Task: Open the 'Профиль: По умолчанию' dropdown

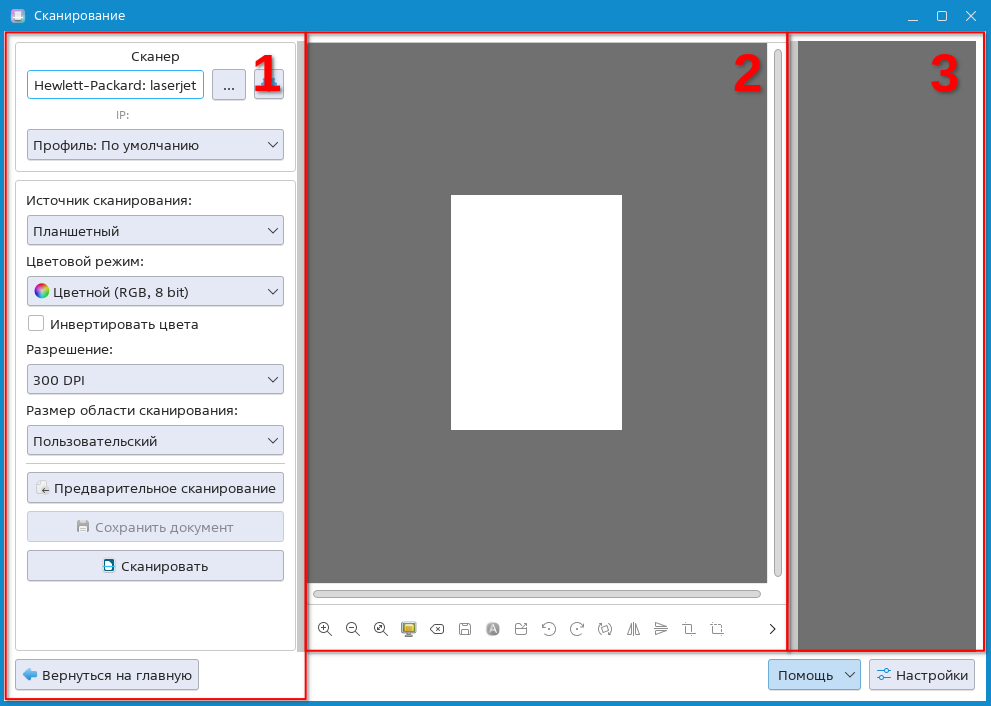Action: coord(155,145)
